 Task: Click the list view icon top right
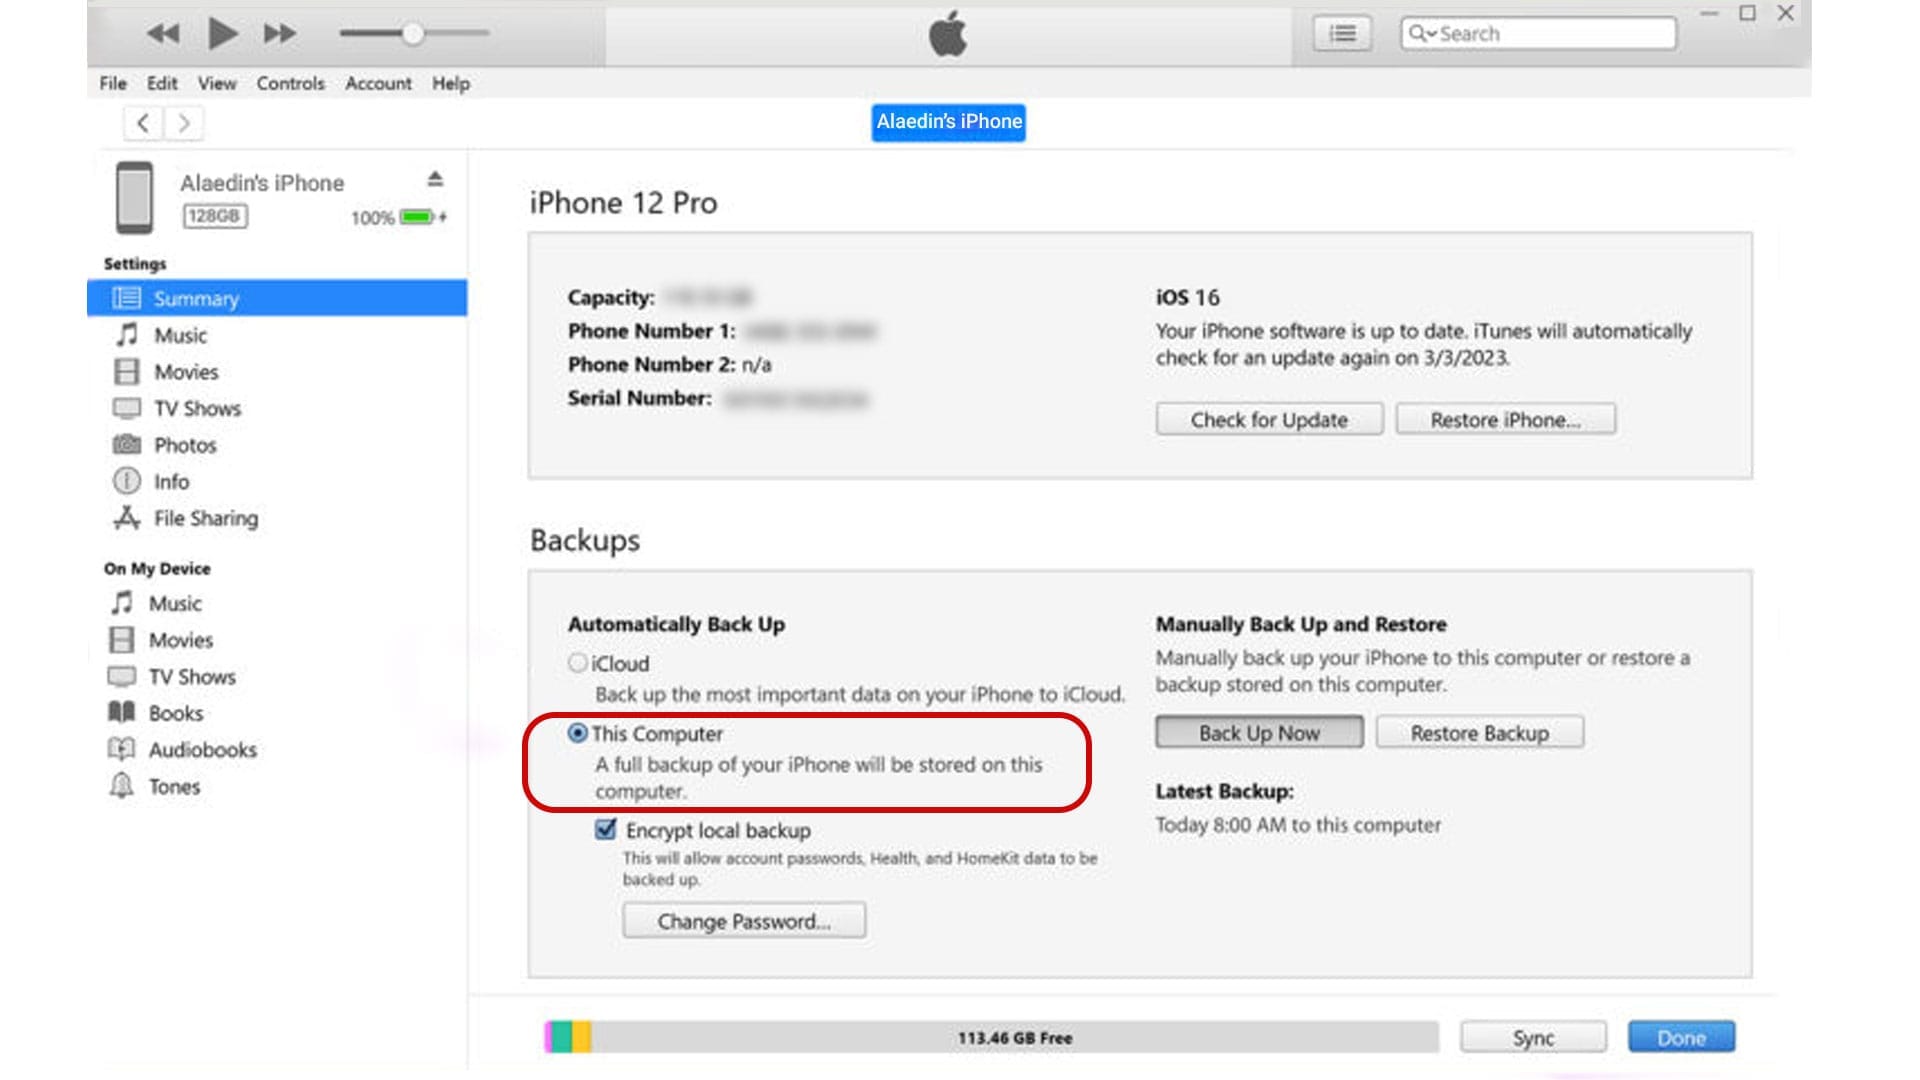(x=1344, y=33)
